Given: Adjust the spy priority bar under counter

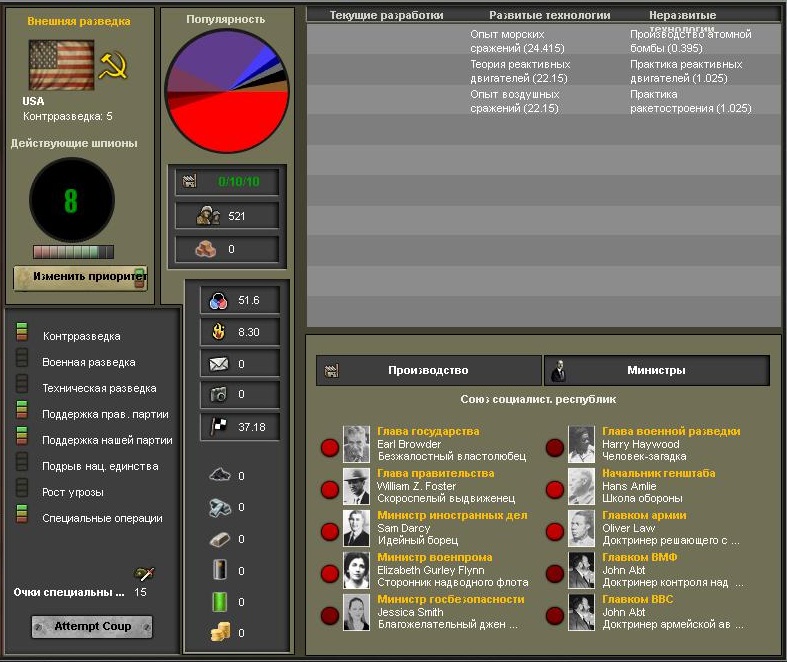Looking at the screenshot, I should point(73,251).
